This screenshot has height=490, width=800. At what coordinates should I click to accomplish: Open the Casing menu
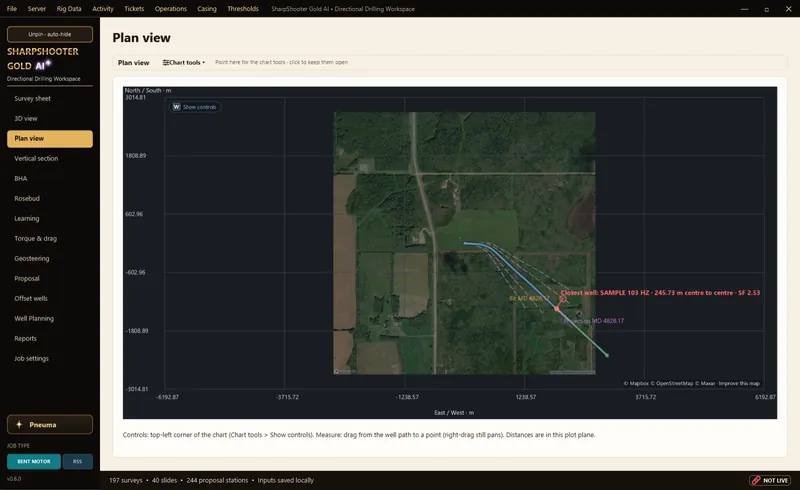pos(207,9)
